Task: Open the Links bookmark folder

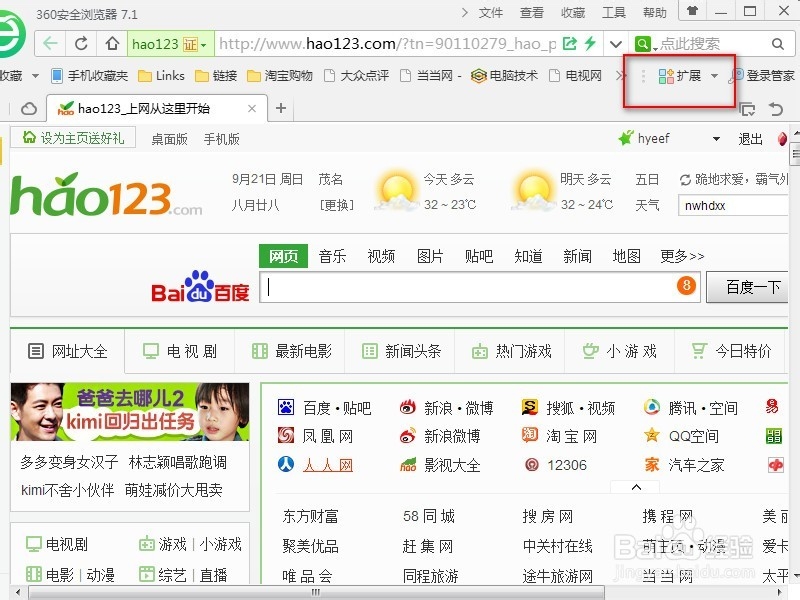Action: point(162,76)
